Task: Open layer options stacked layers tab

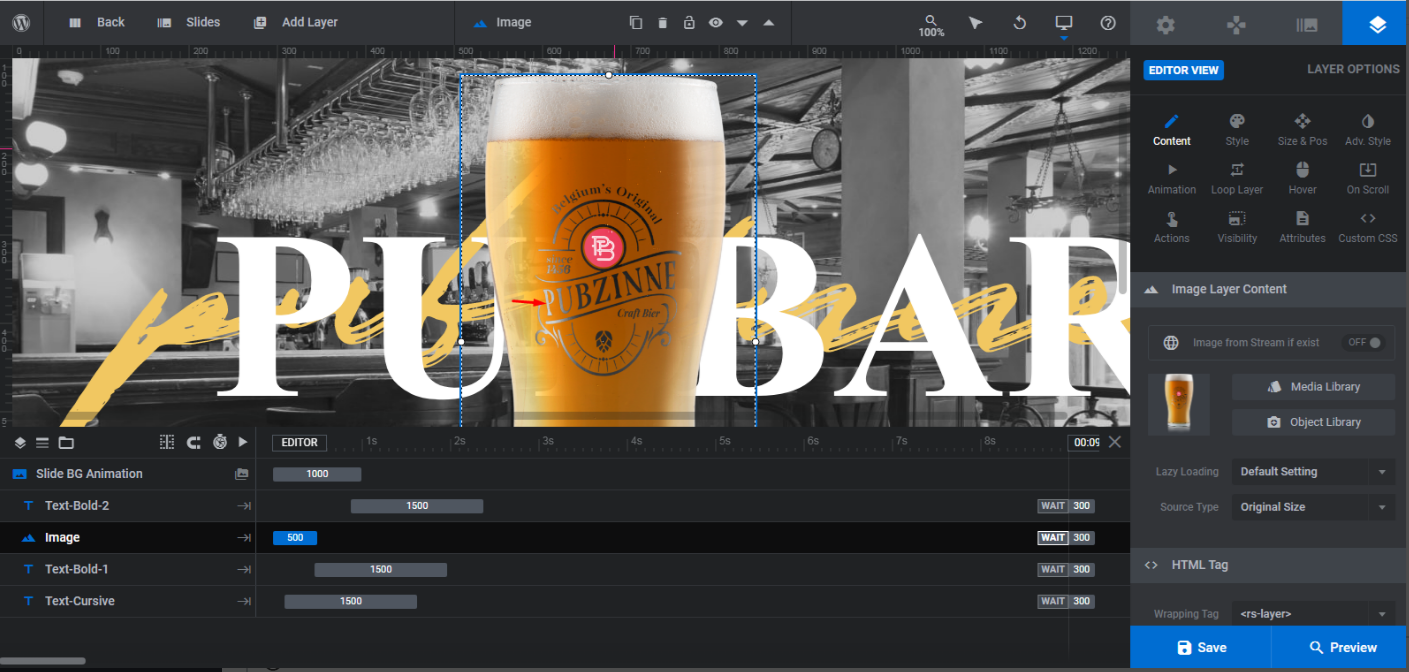Action: (1377, 25)
